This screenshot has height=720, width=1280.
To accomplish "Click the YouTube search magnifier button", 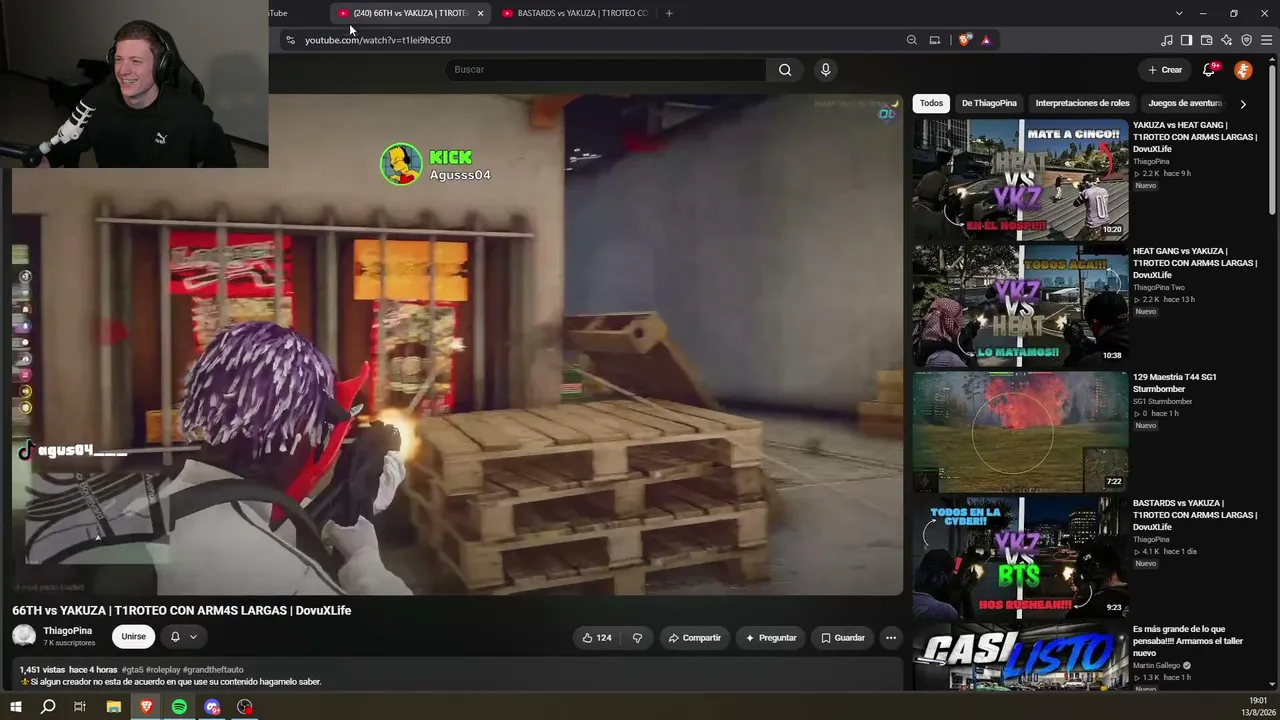I will point(785,70).
